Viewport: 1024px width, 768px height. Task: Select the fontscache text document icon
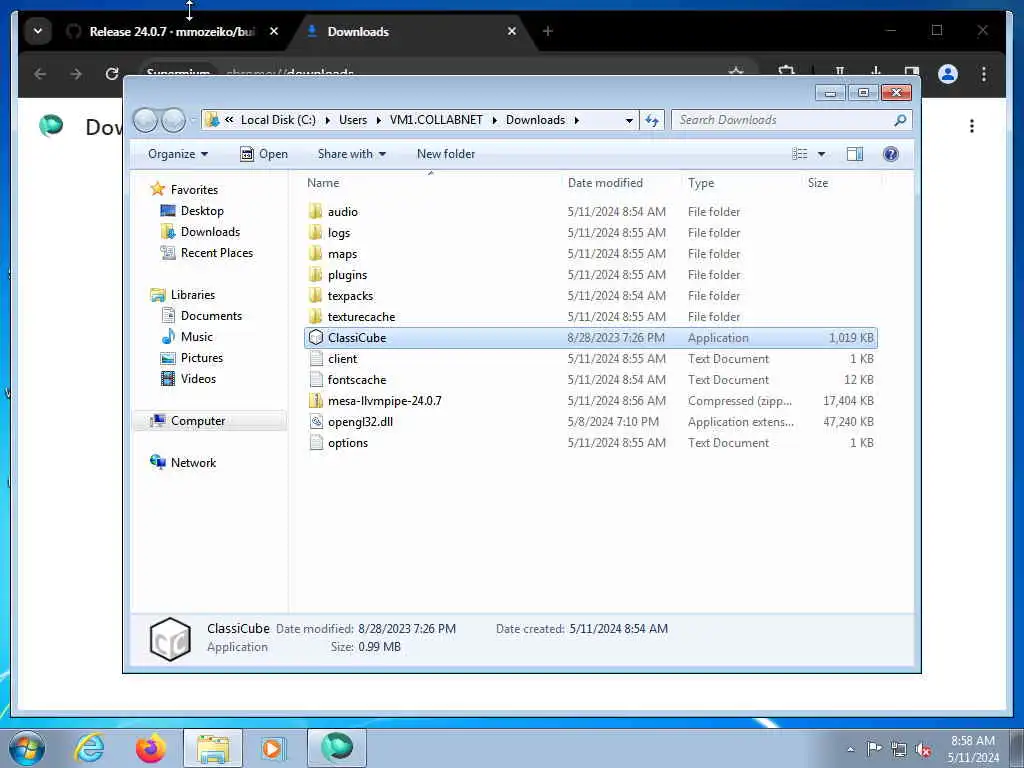pos(316,379)
